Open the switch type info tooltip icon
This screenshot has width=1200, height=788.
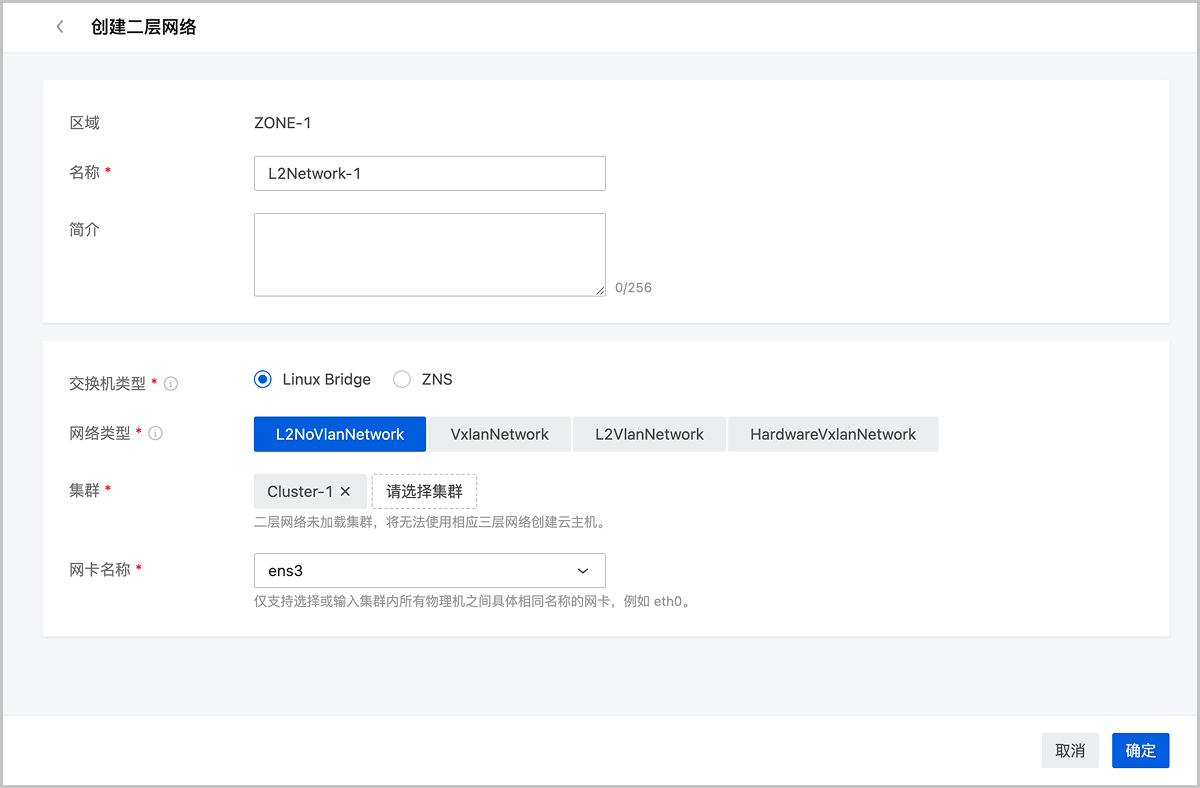(171, 384)
